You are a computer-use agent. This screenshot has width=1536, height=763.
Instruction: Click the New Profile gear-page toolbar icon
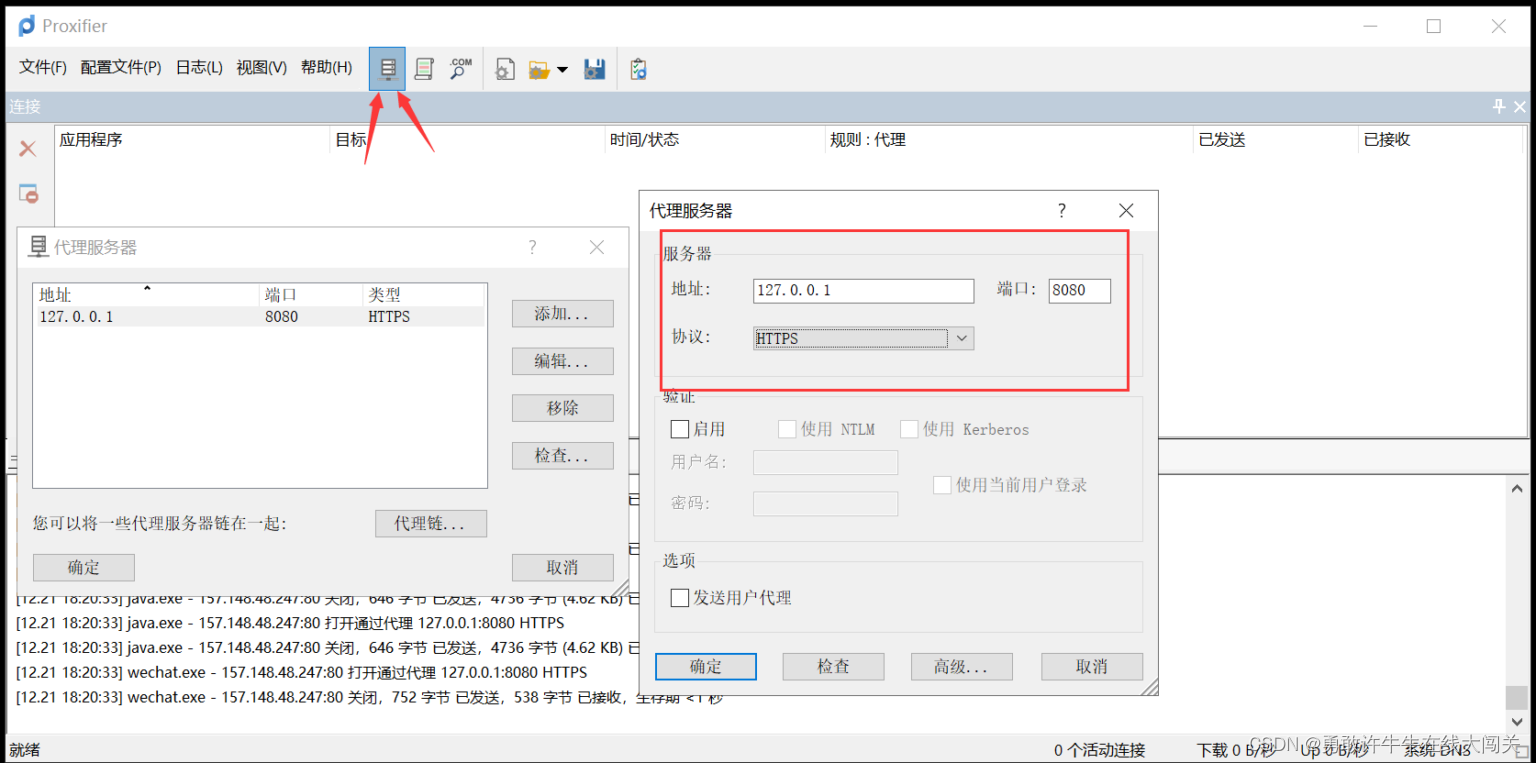(505, 69)
